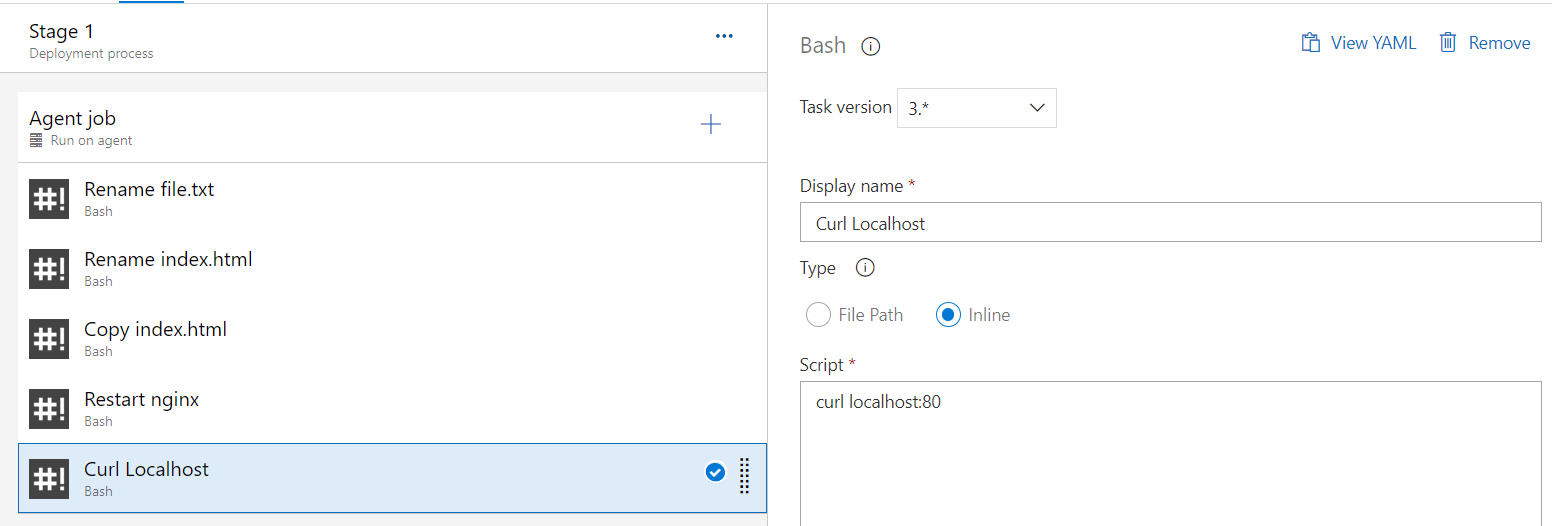Click the Remove button
The image size is (1552, 526).
point(1484,43)
